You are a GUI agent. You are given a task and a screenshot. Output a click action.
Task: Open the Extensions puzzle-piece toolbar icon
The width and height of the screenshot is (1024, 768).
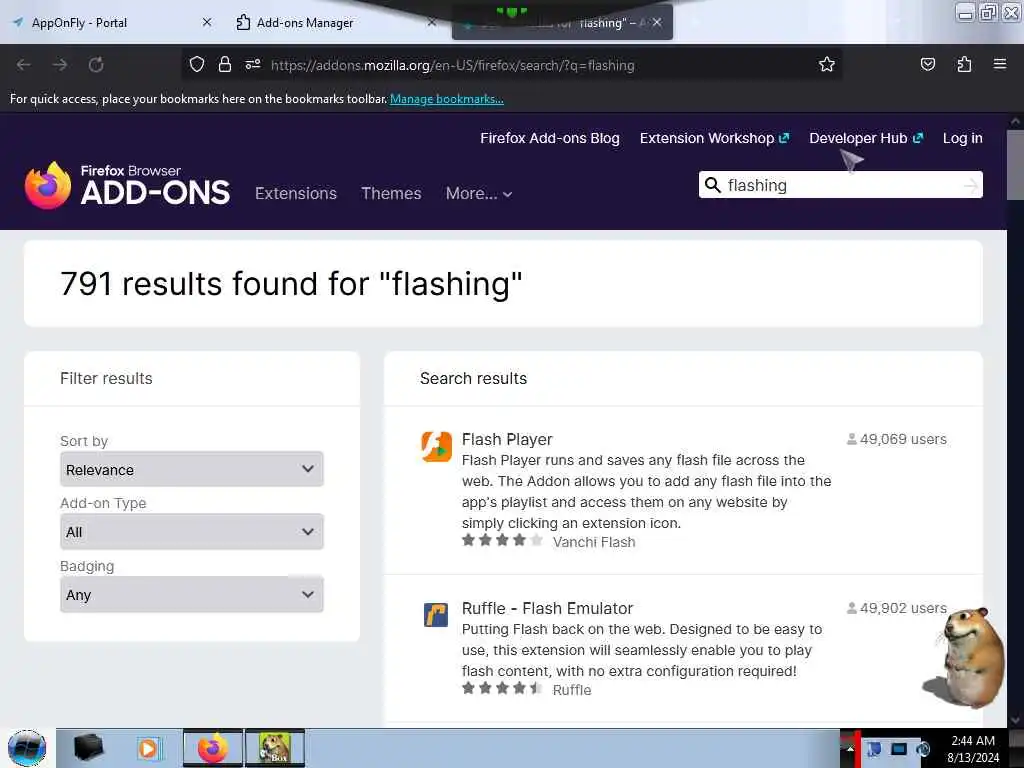[964, 64]
